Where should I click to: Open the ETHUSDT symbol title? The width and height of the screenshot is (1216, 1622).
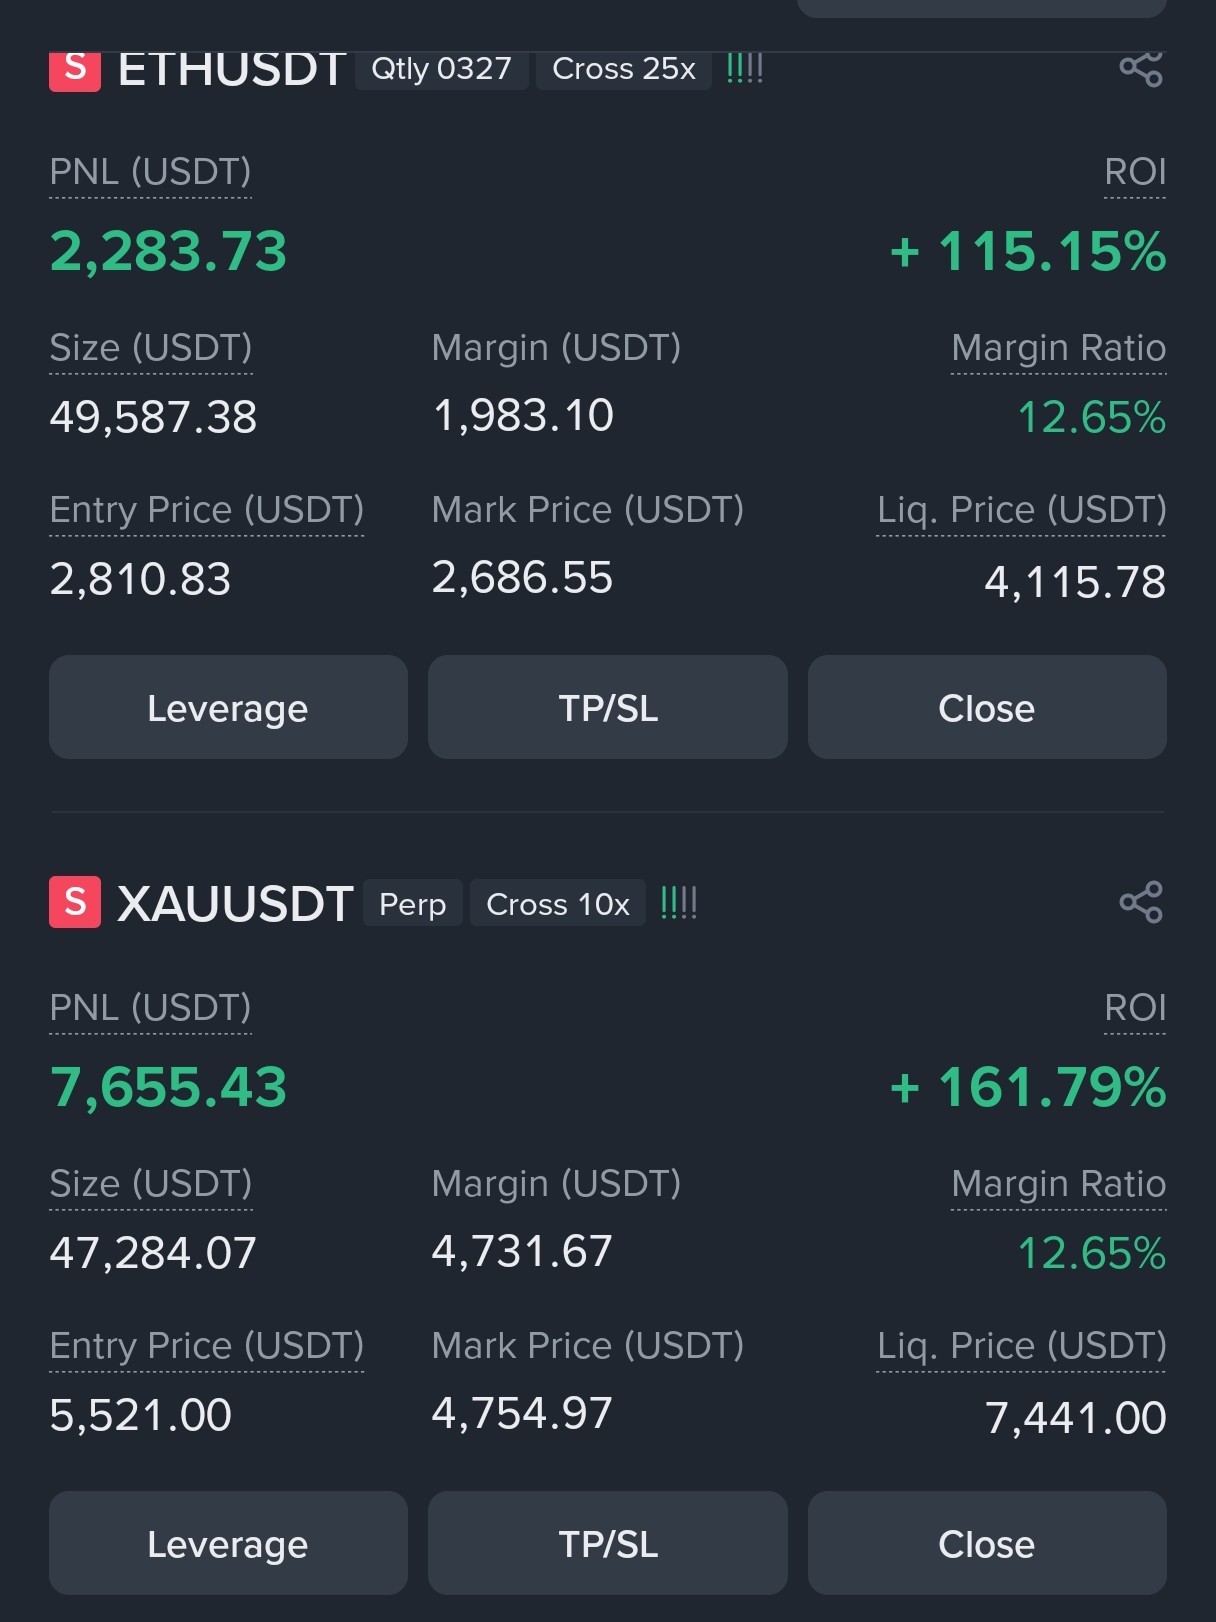coord(232,70)
